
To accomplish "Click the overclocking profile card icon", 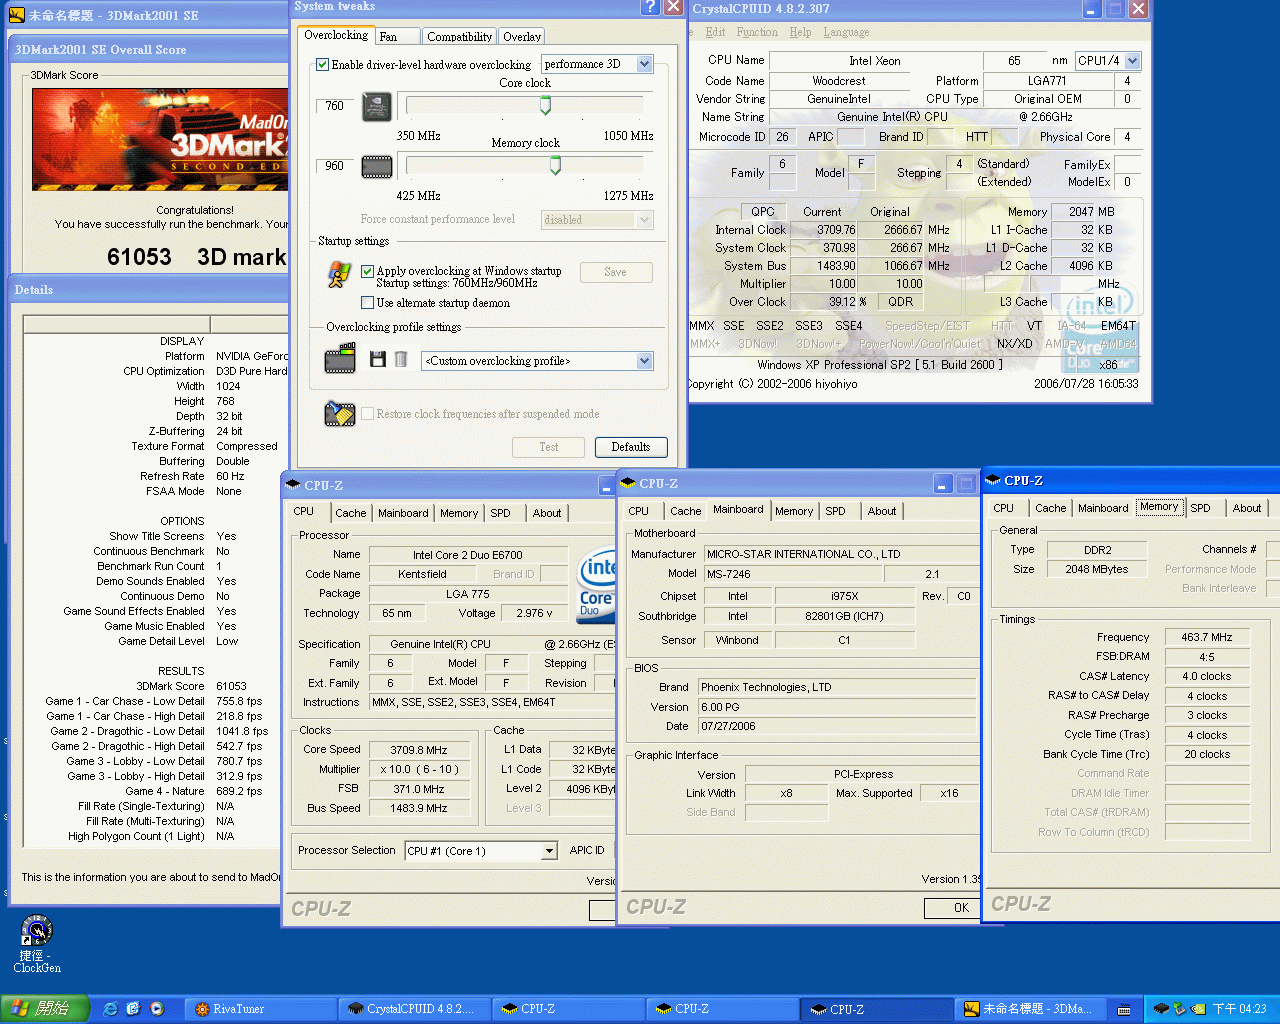I will tap(340, 358).
